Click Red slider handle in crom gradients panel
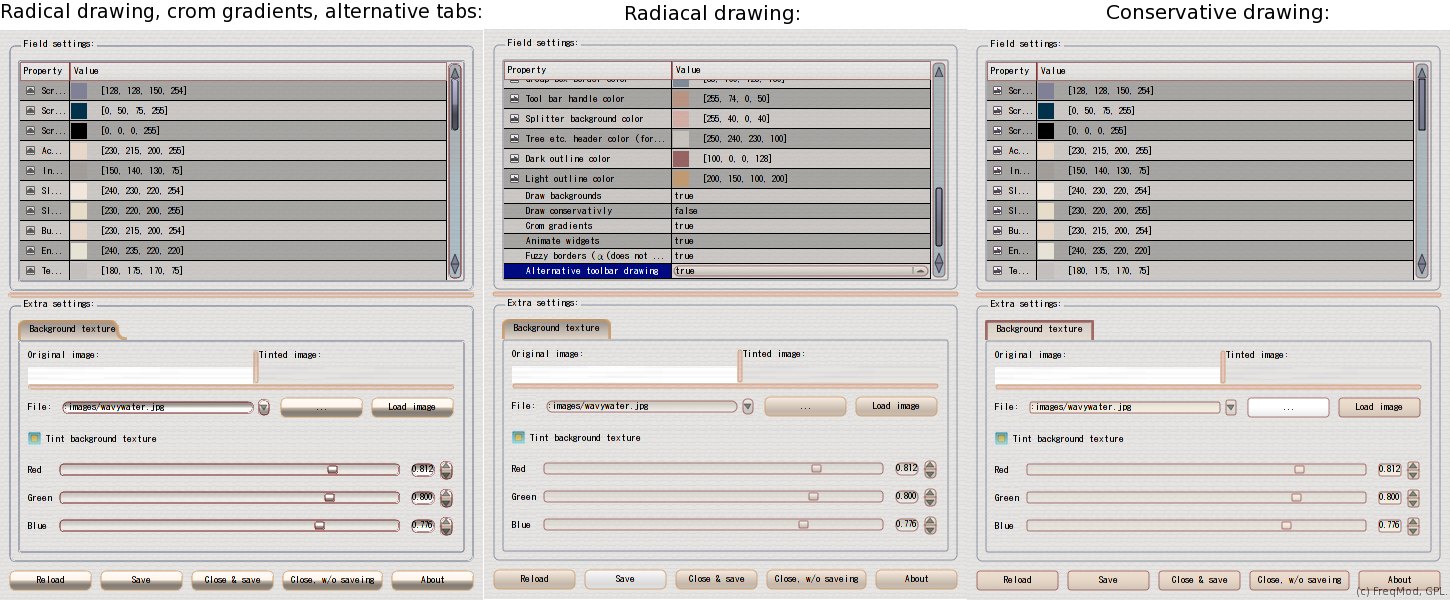The height and width of the screenshot is (600, 1450). click(x=333, y=469)
